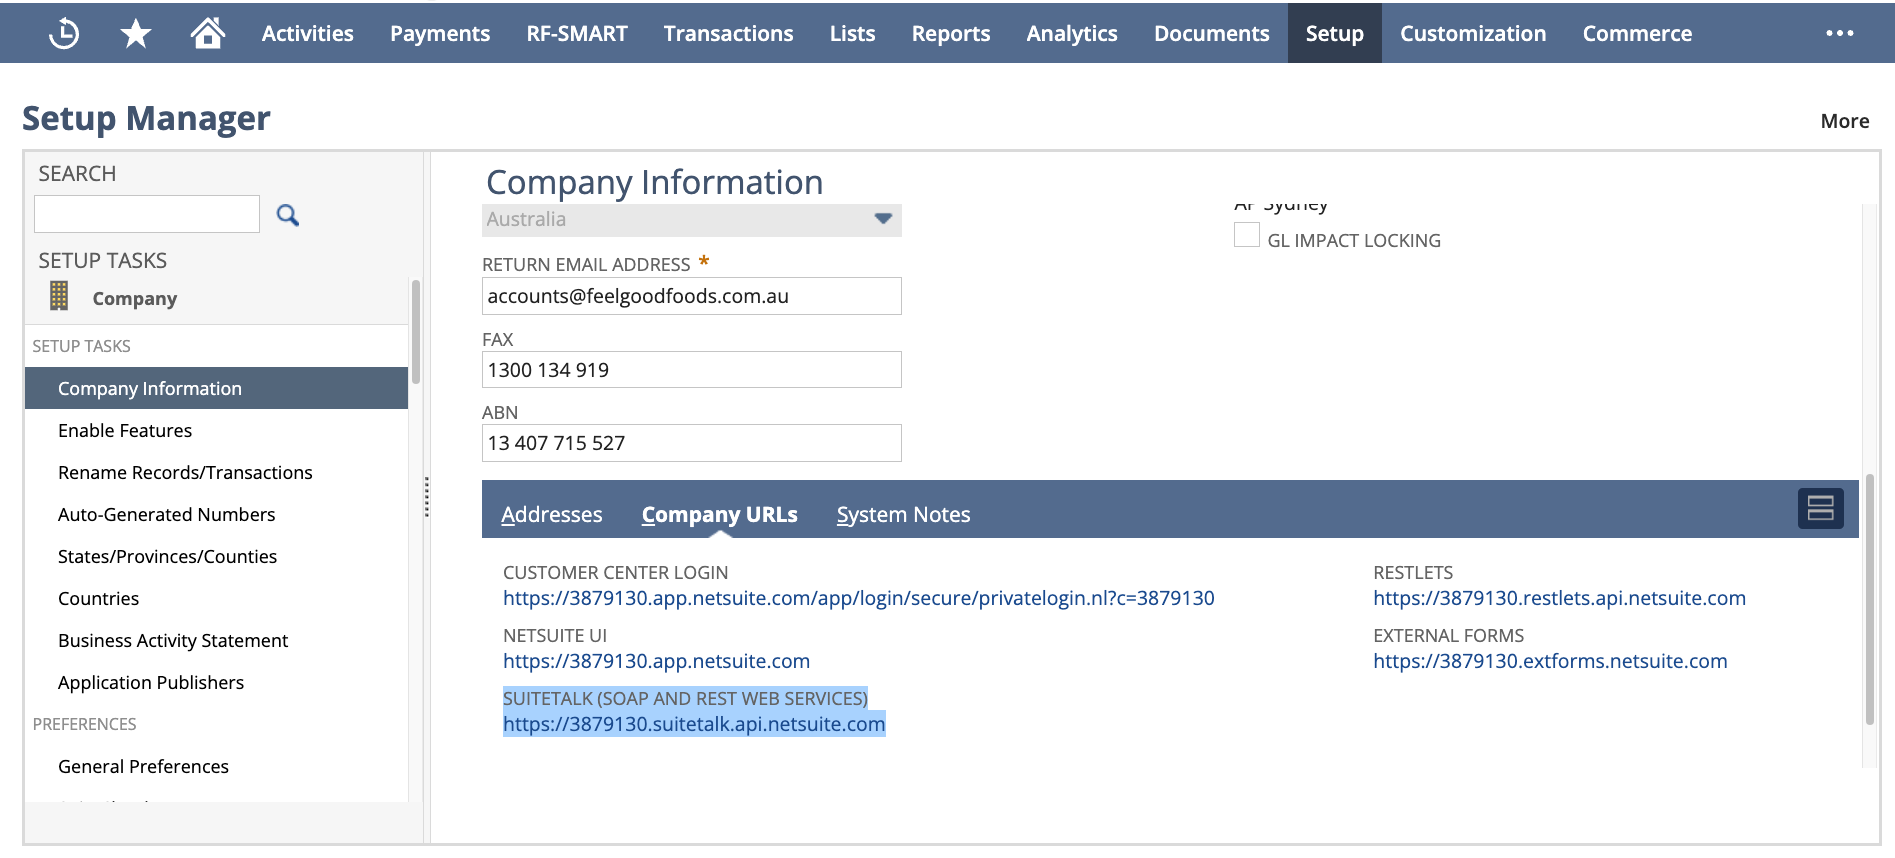The image size is (1895, 858).
Task: Open the Documents menu
Action: pos(1212,33)
